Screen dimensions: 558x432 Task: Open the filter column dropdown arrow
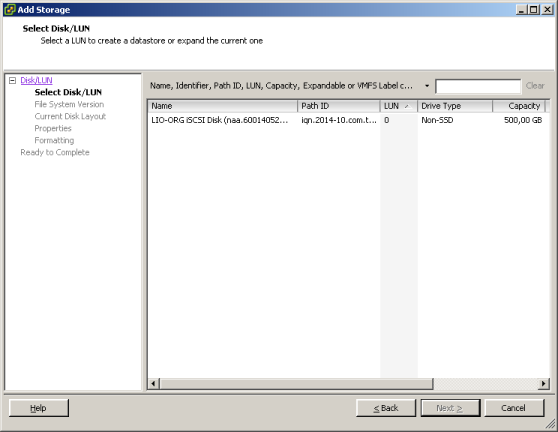coord(427,86)
